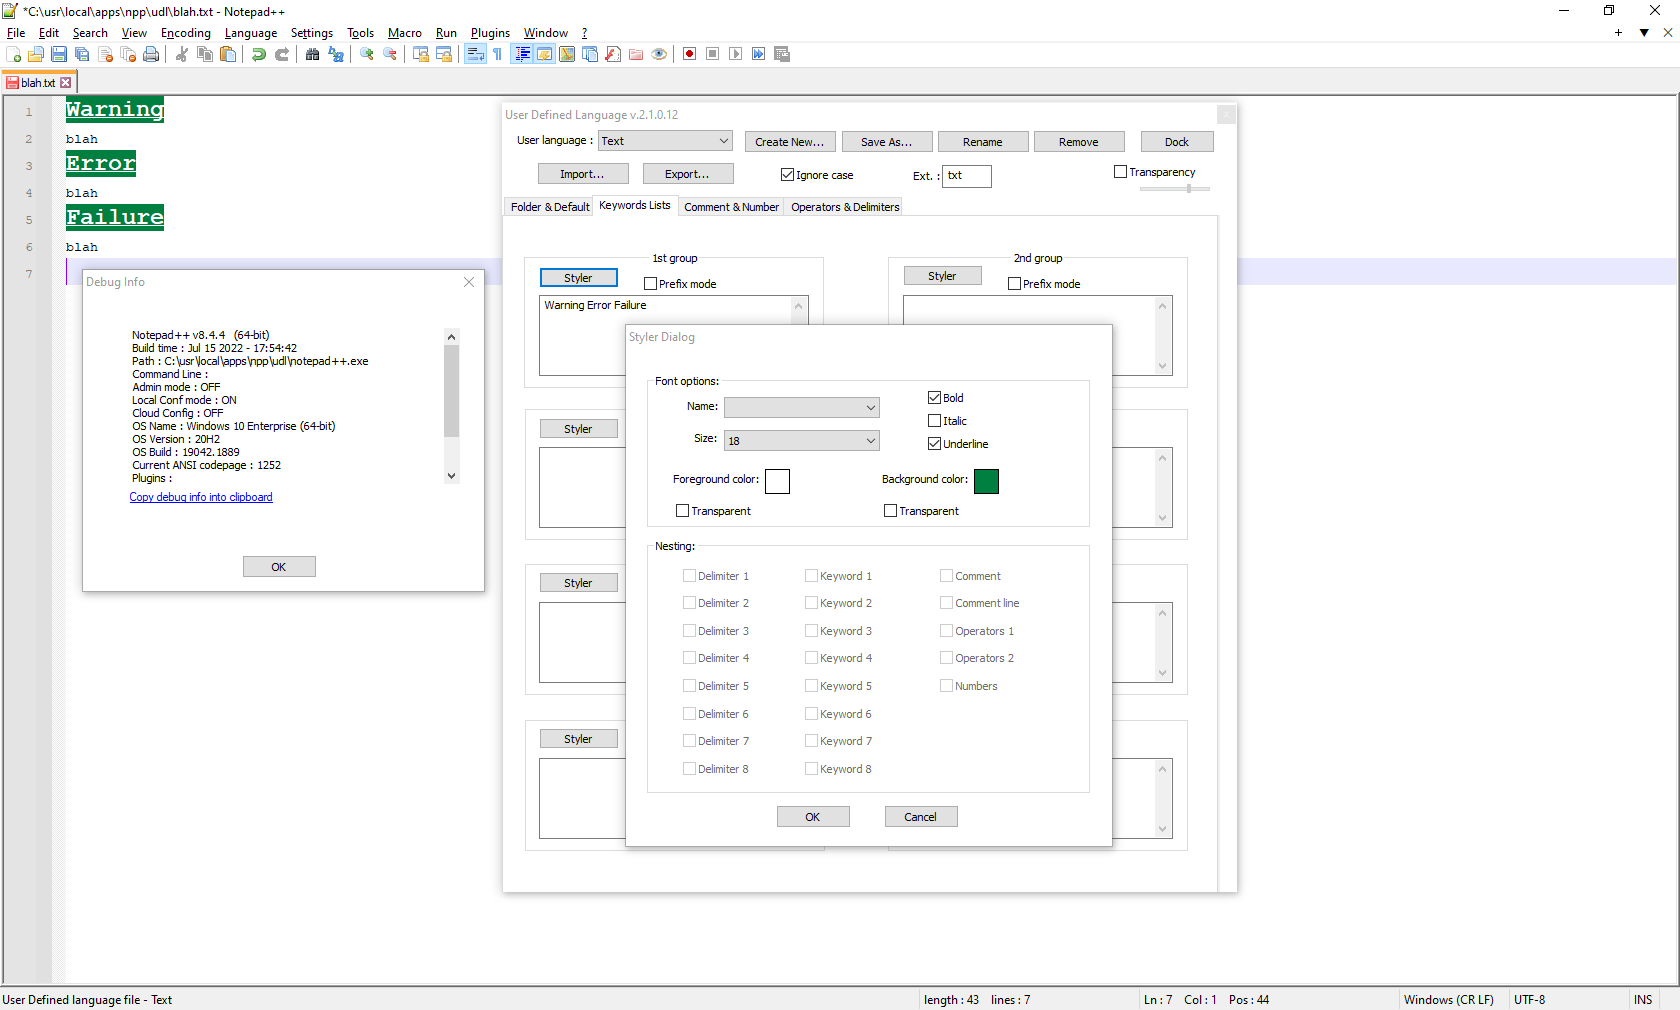The width and height of the screenshot is (1680, 1010).
Task: Enable the Transparency checkbox
Action: pyautogui.click(x=1120, y=172)
